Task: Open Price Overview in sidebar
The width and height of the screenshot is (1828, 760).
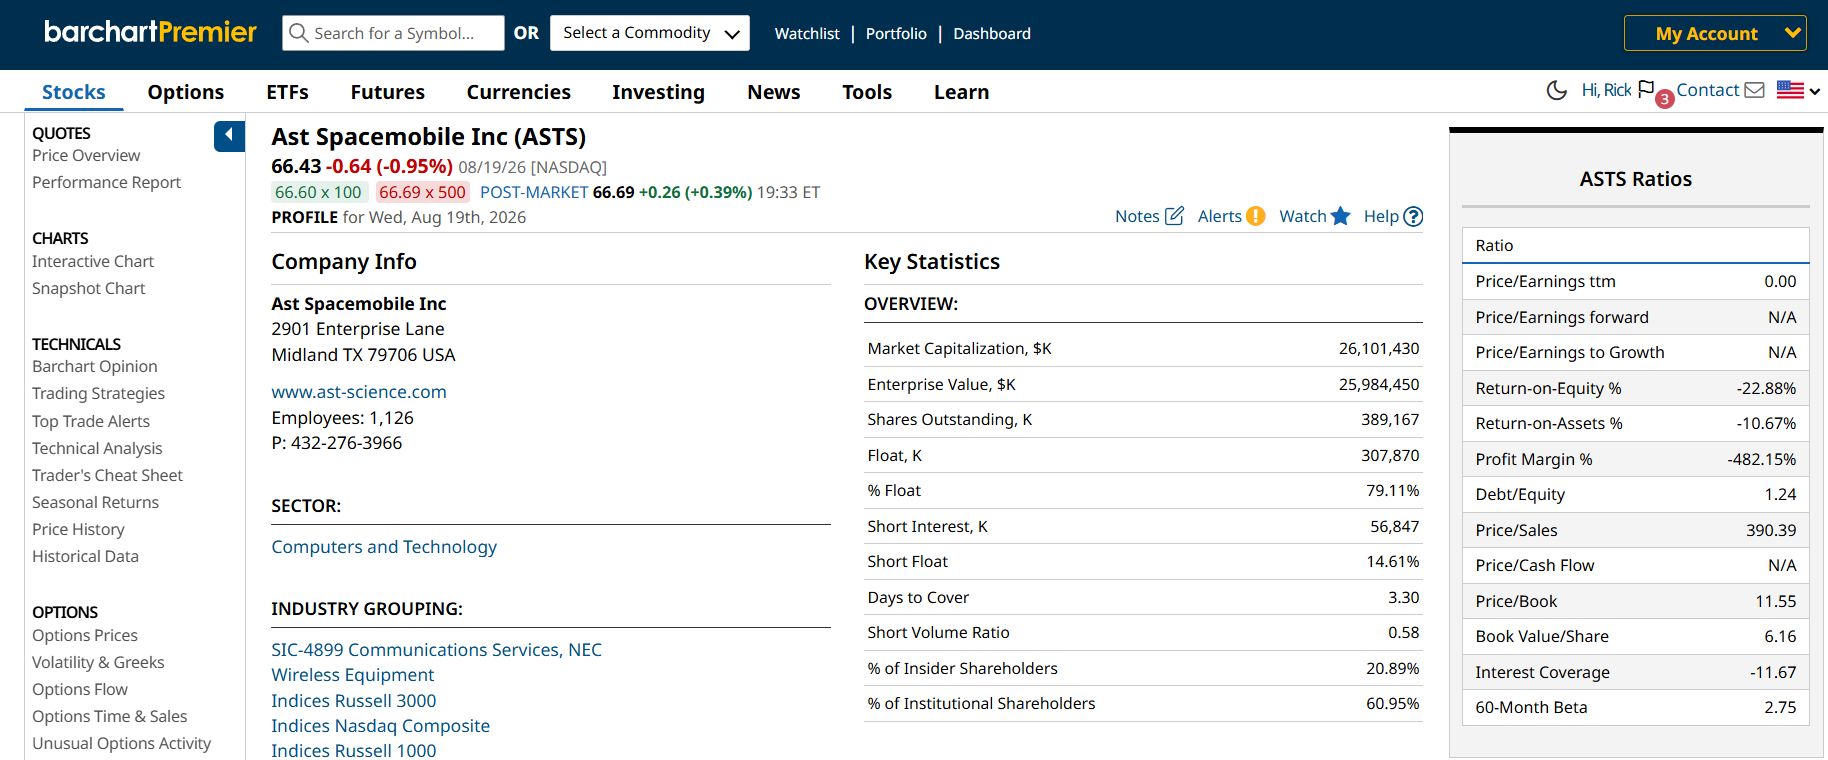Action: (86, 155)
